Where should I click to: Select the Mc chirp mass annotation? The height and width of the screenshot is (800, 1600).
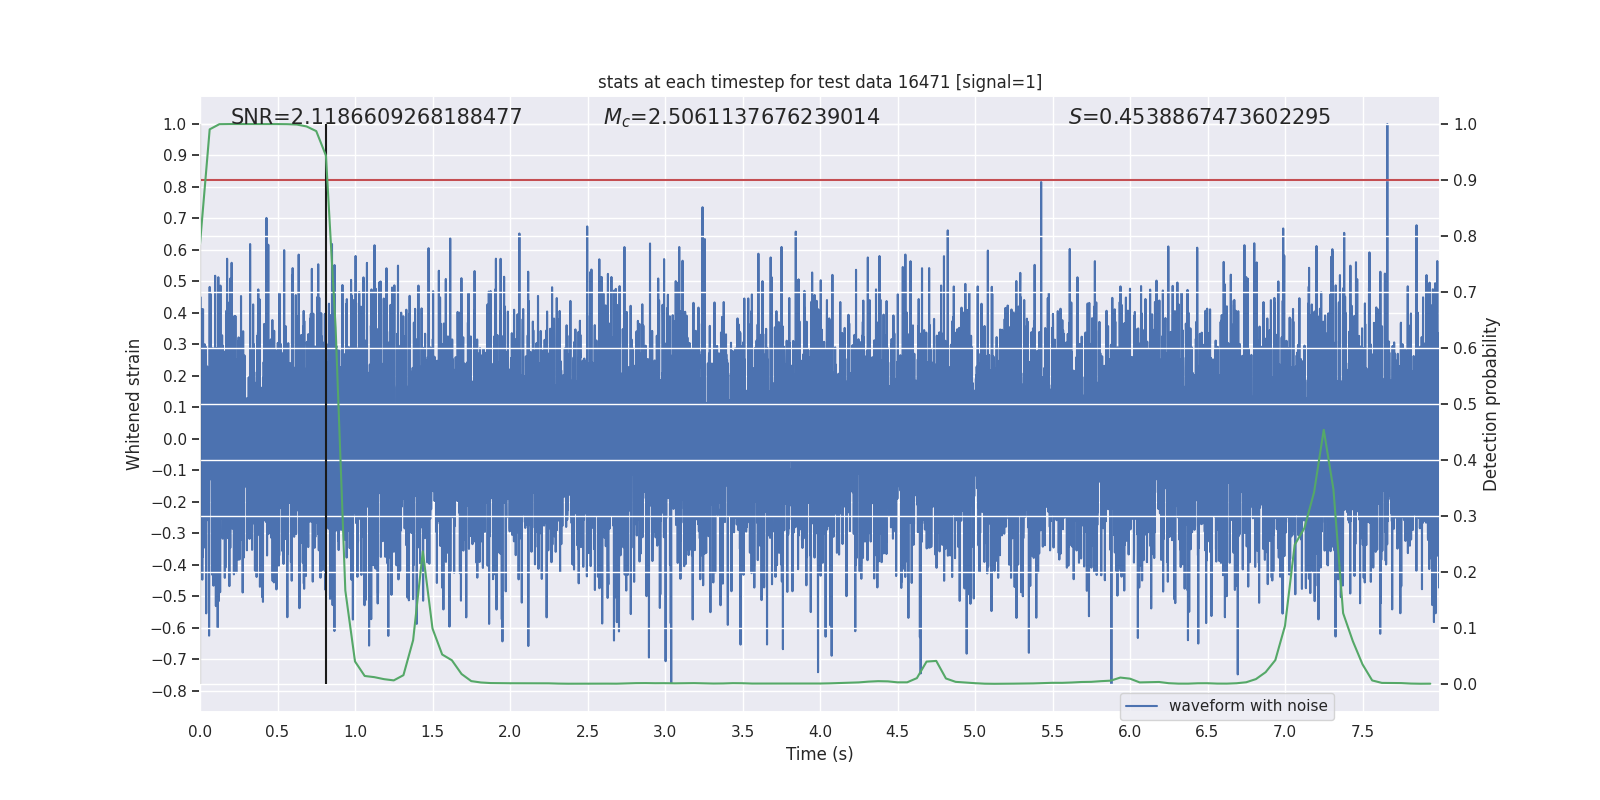(741, 117)
